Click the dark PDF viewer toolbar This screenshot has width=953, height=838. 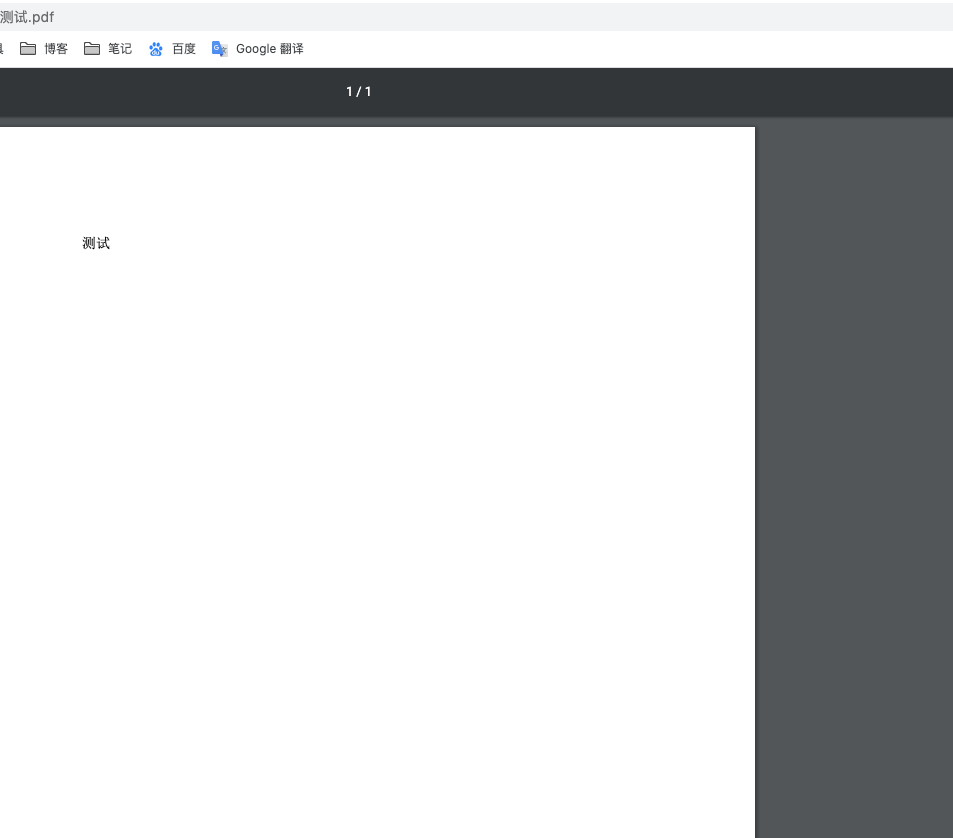coord(600,91)
